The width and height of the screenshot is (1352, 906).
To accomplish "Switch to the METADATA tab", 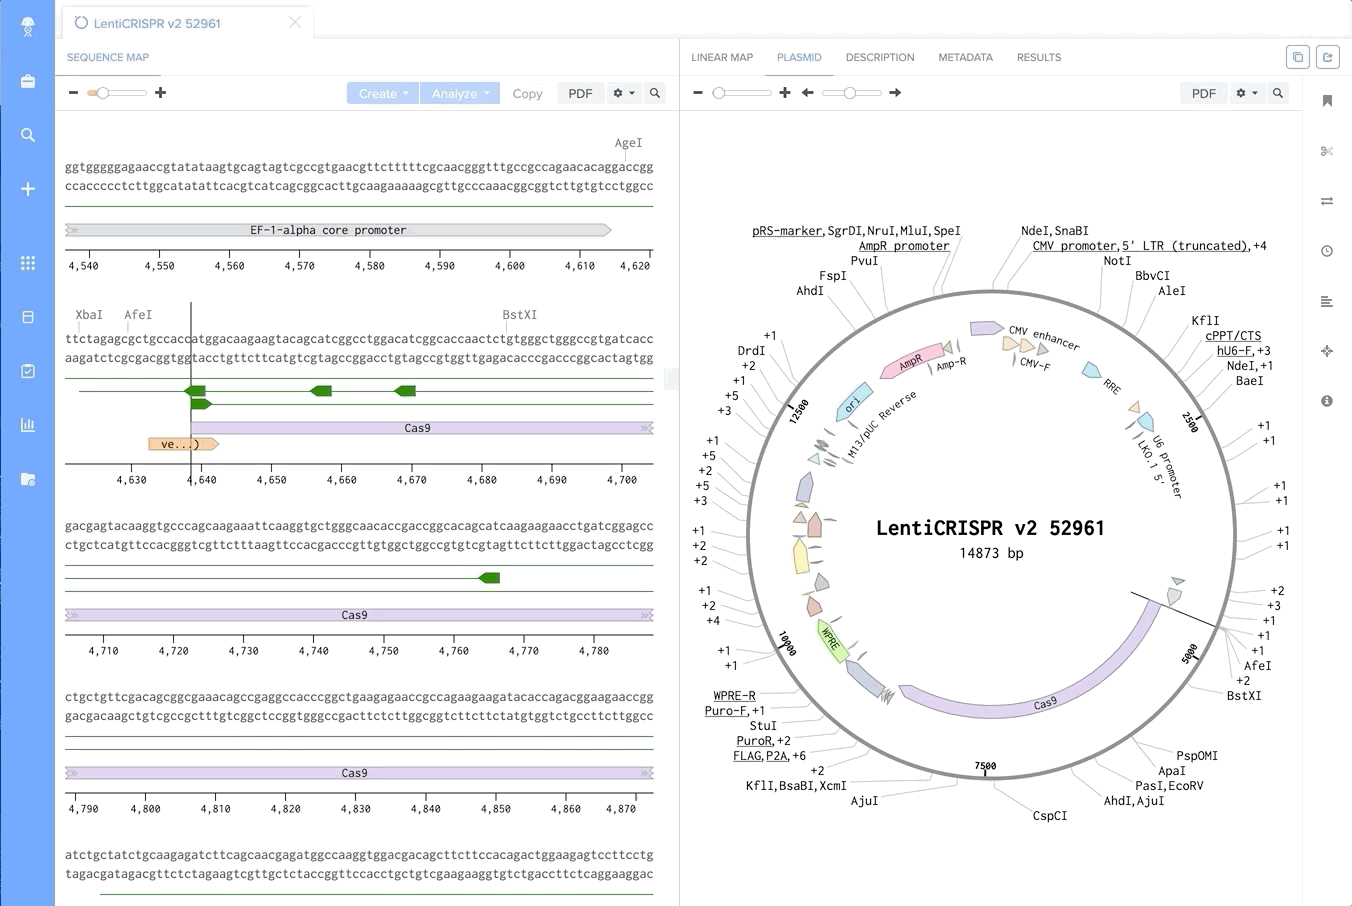I will point(965,57).
